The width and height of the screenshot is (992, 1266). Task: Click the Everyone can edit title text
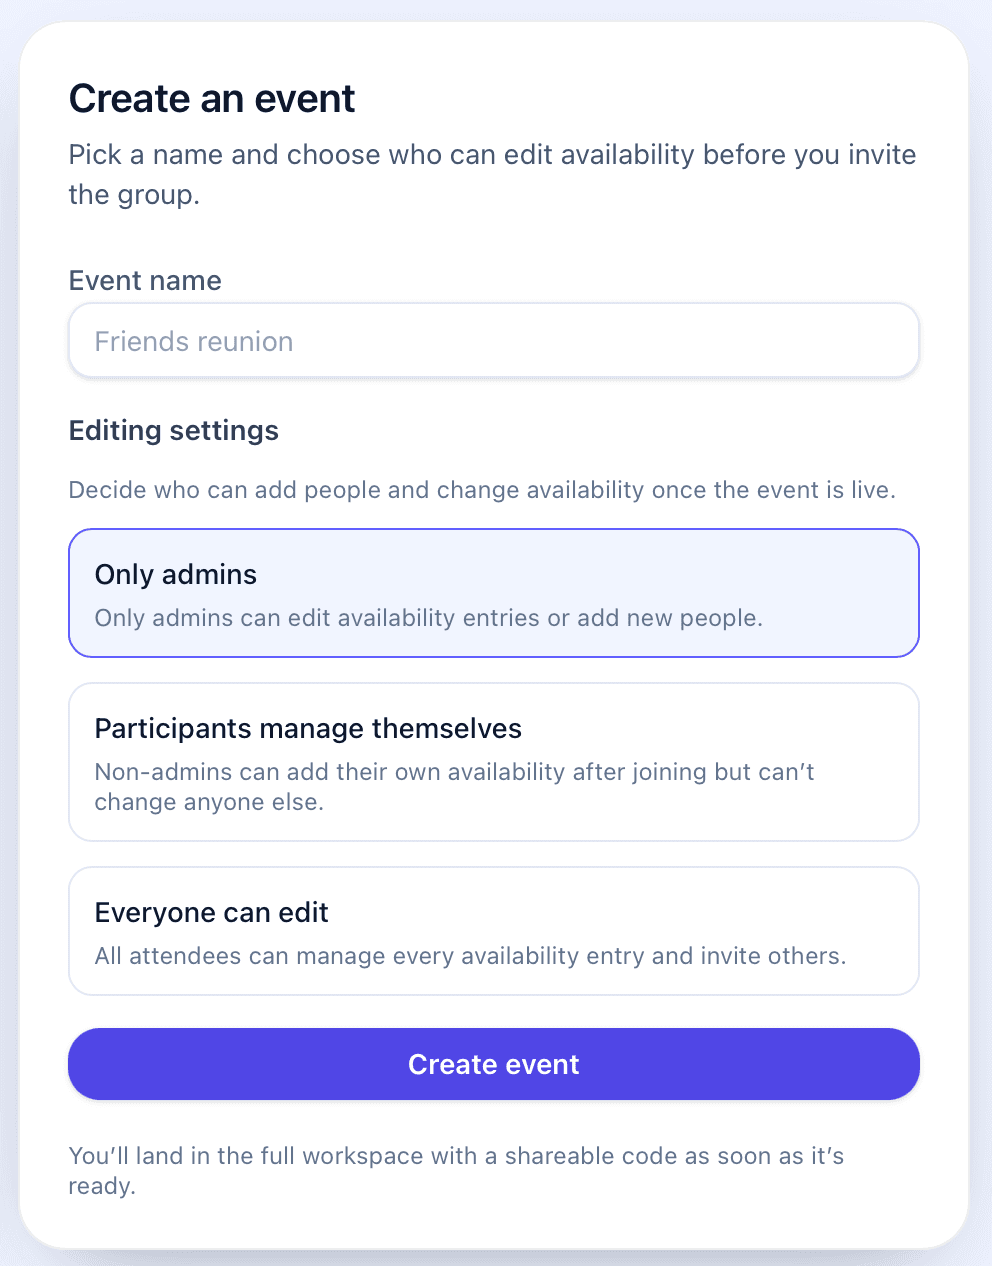click(211, 912)
